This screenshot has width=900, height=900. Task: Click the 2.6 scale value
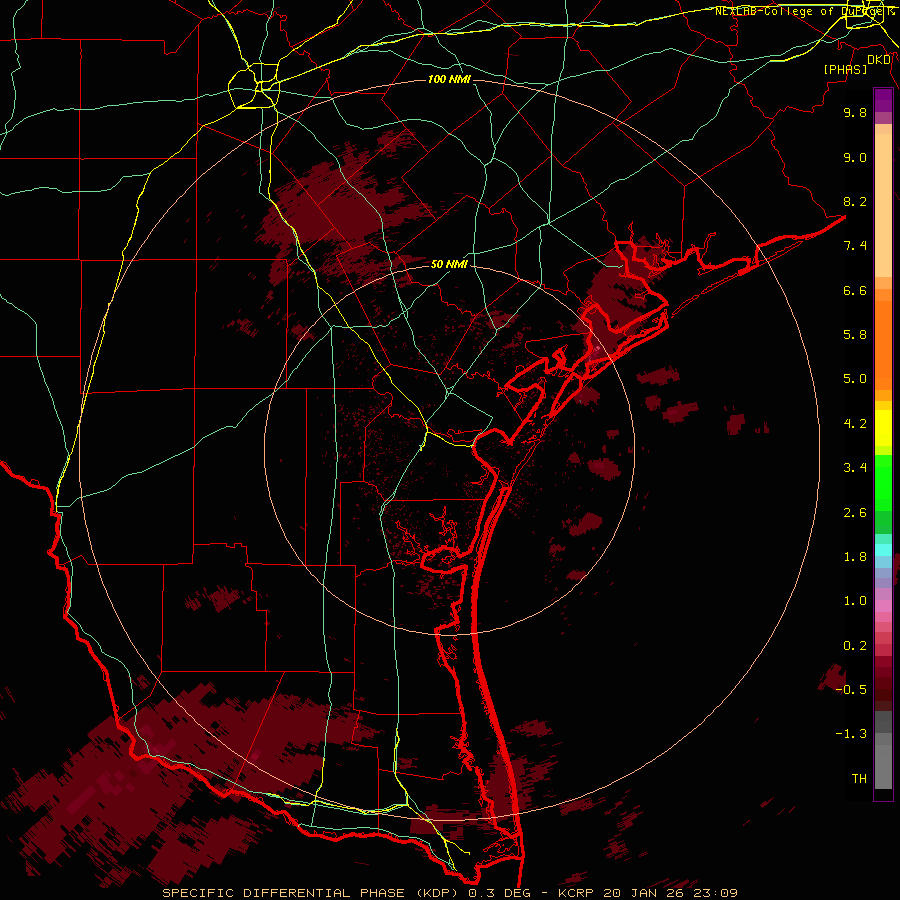855,513
